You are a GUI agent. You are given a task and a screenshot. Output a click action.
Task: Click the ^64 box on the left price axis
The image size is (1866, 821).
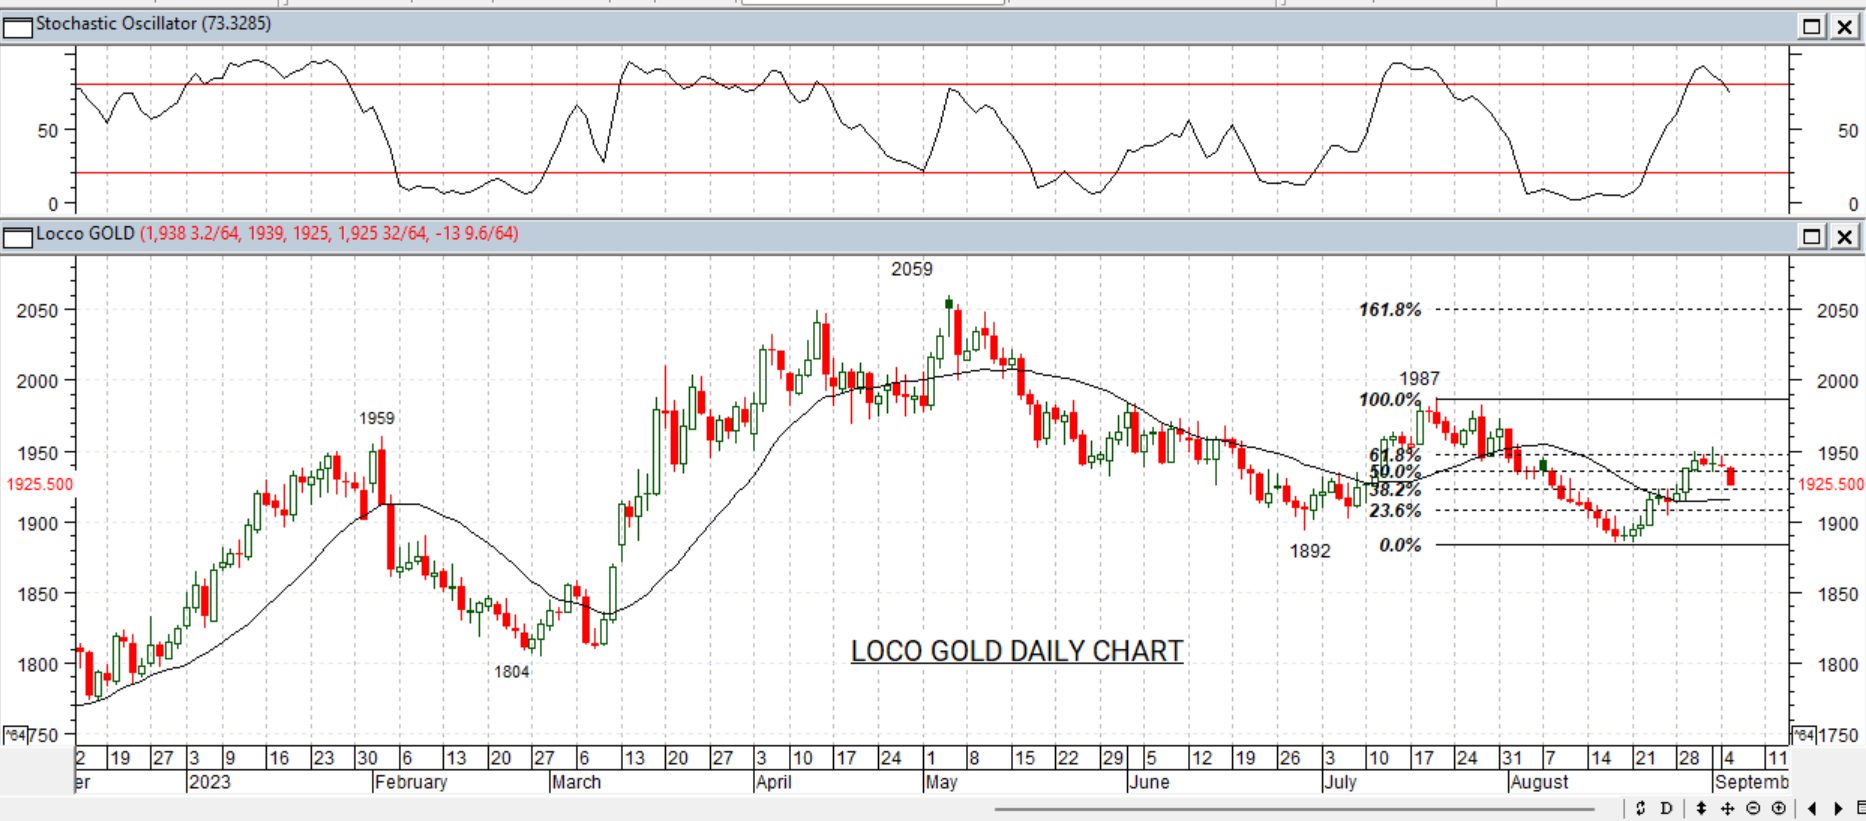16,735
